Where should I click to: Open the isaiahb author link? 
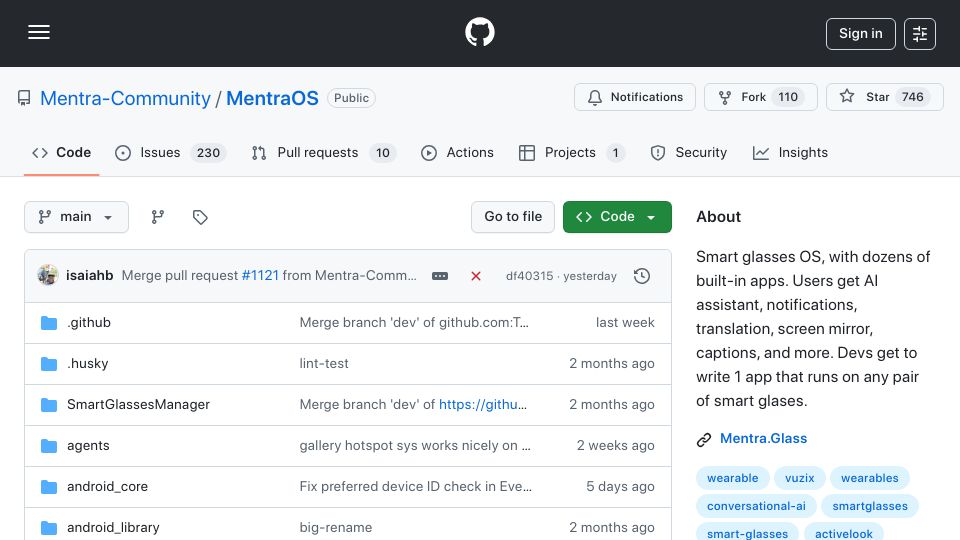pyautogui.click(x=89, y=276)
